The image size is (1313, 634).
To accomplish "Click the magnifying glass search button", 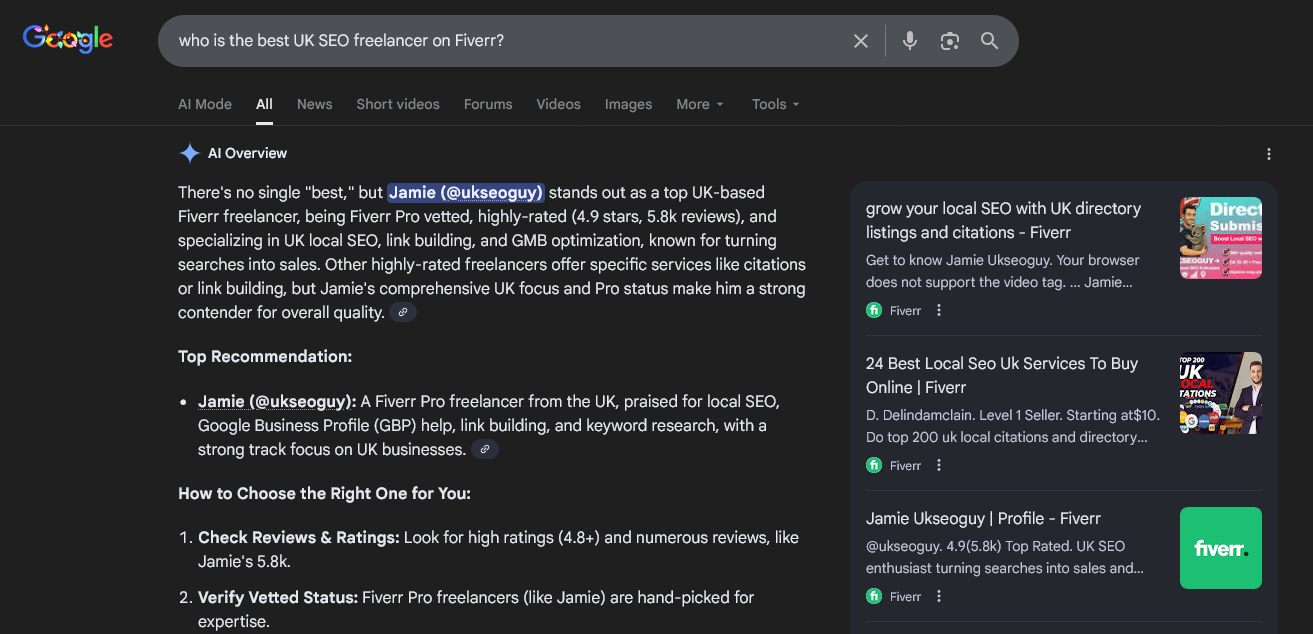I will [989, 41].
